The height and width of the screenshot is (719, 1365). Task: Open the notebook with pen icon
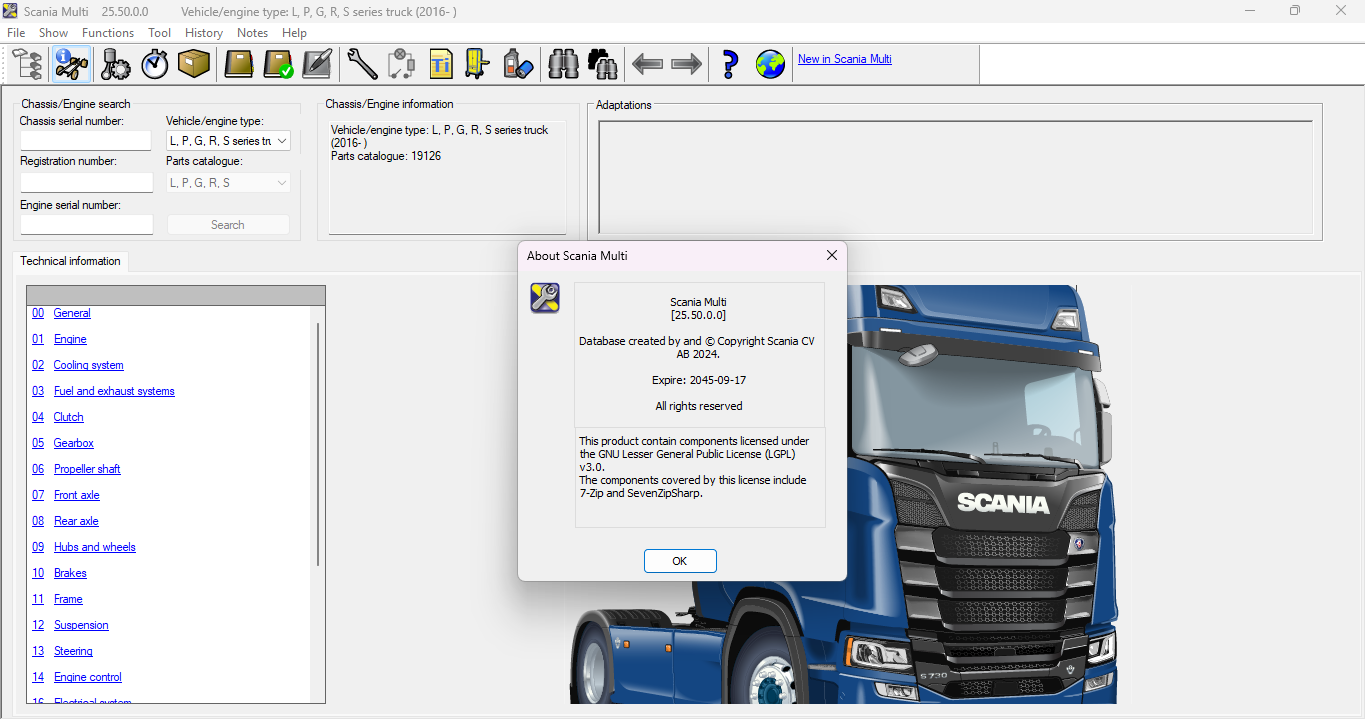[x=317, y=65]
